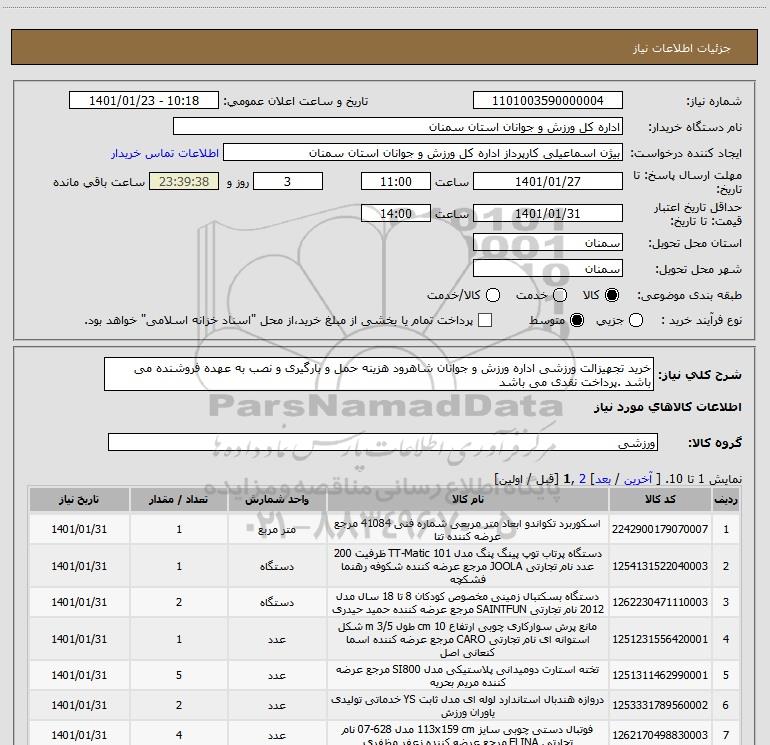Click the استان محل تحویل field
This screenshot has height=745, width=770.
click(x=548, y=243)
